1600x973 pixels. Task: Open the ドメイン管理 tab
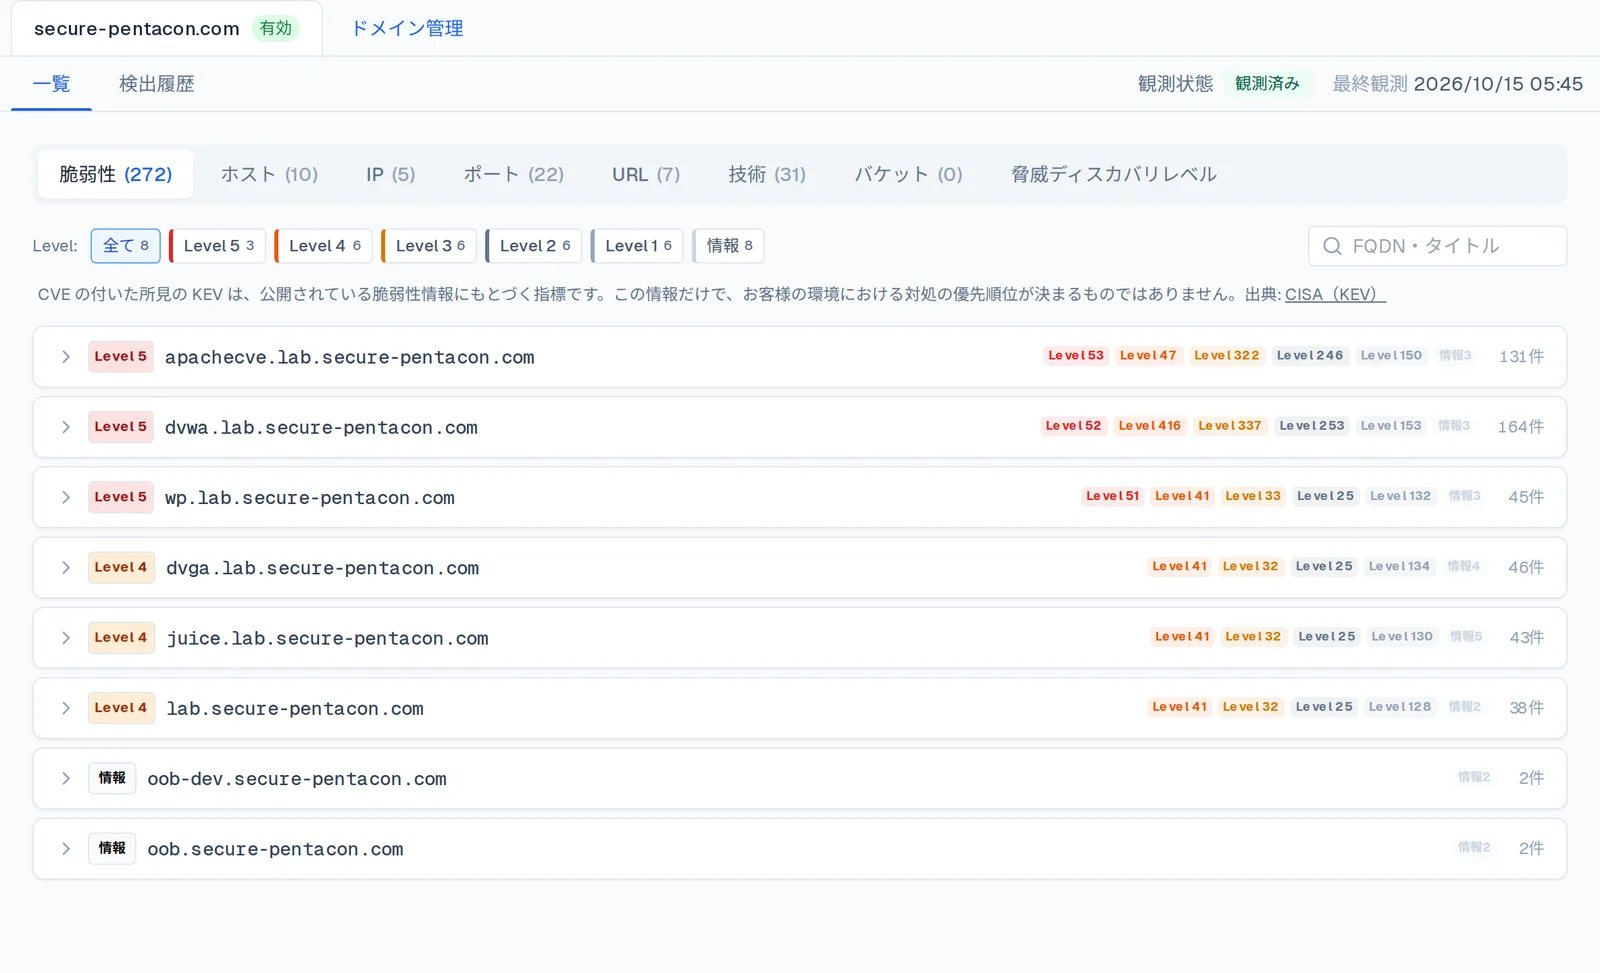coord(407,28)
